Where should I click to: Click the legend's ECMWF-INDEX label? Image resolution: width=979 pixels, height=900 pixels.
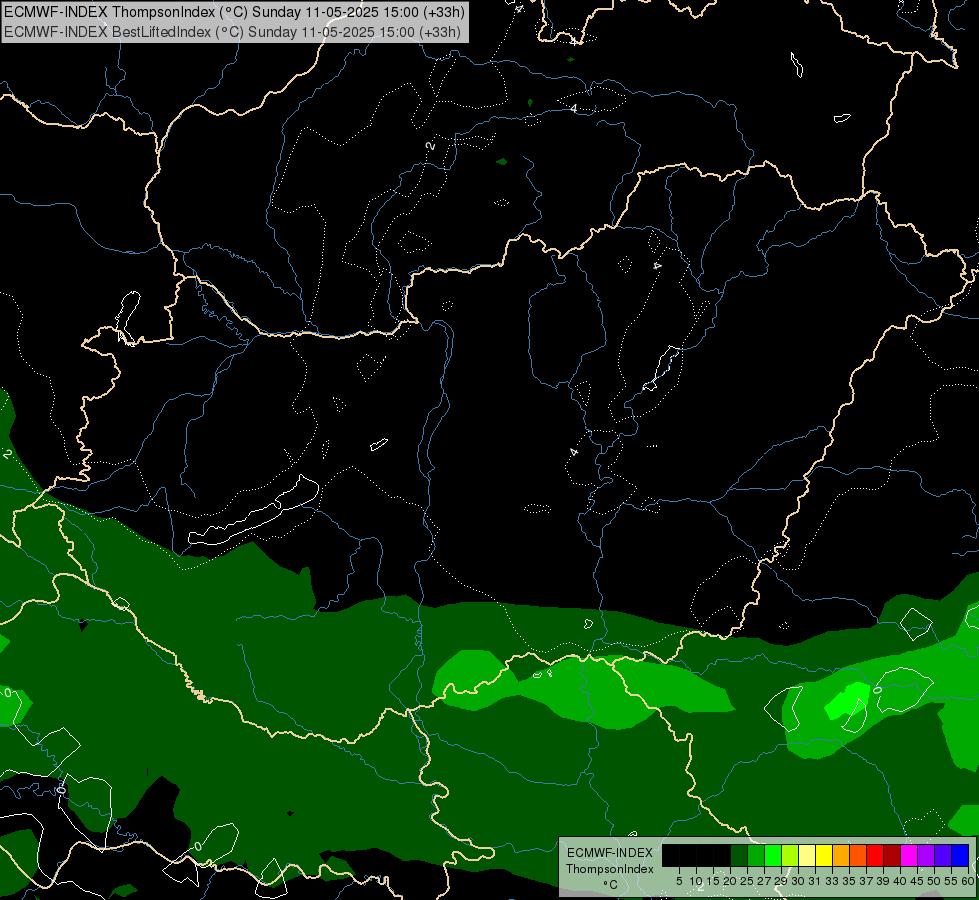(x=610, y=853)
